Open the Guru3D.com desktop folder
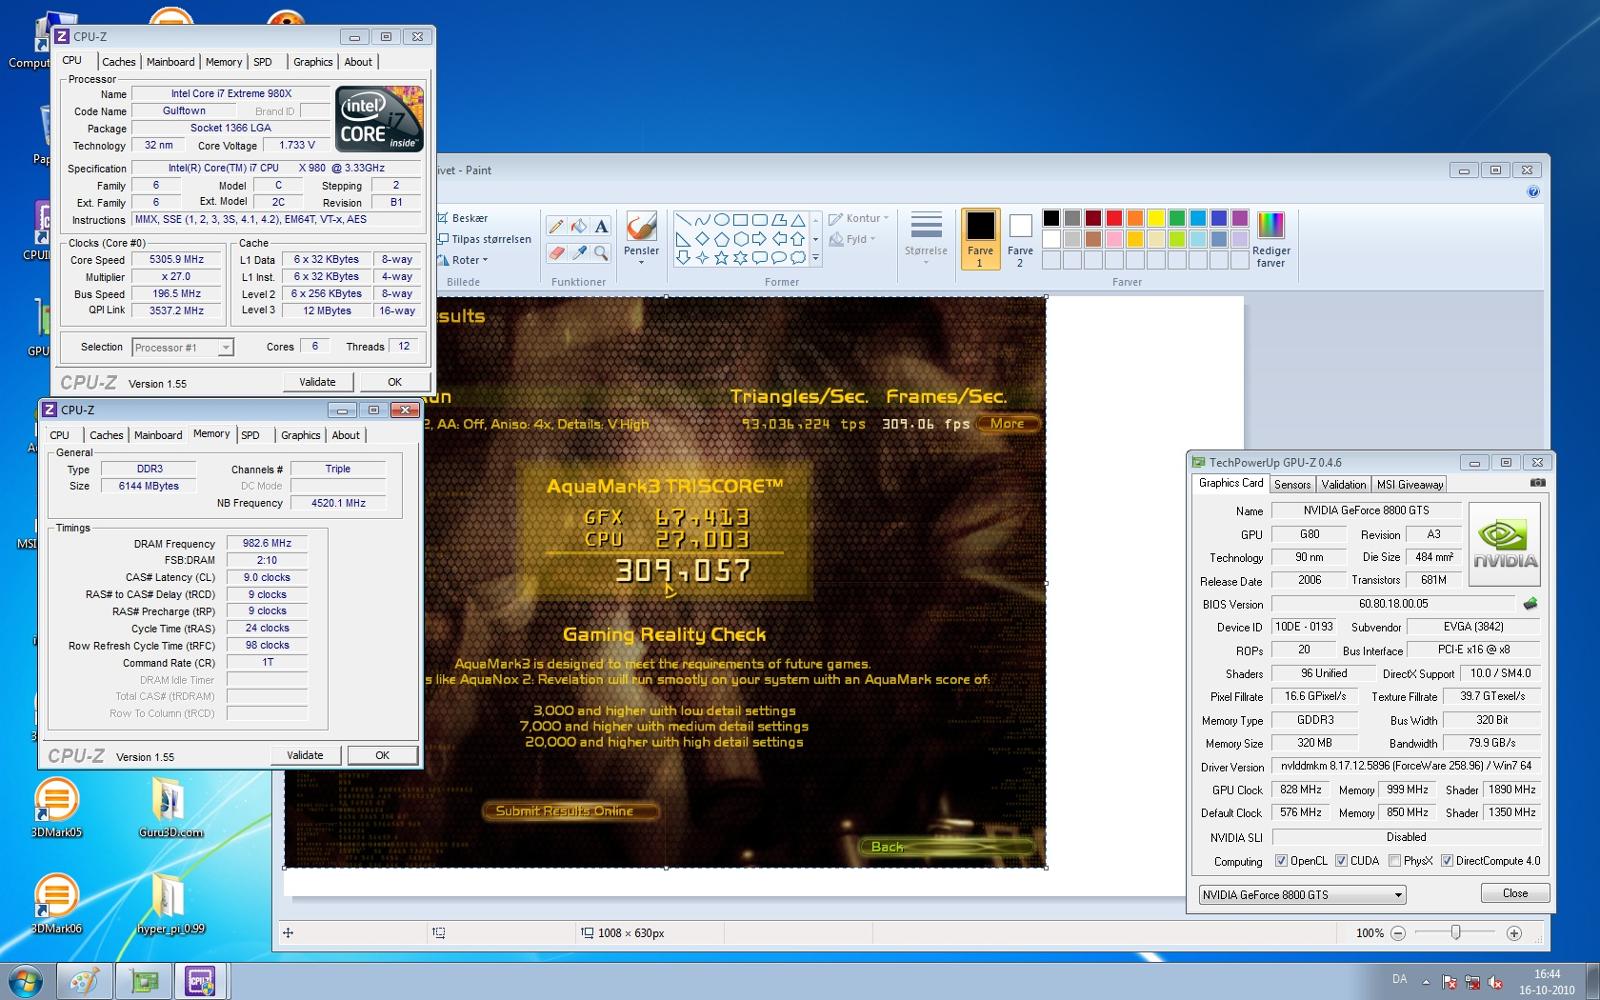This screenshot has width=1600, height=1000. click(x=170, y=808)
